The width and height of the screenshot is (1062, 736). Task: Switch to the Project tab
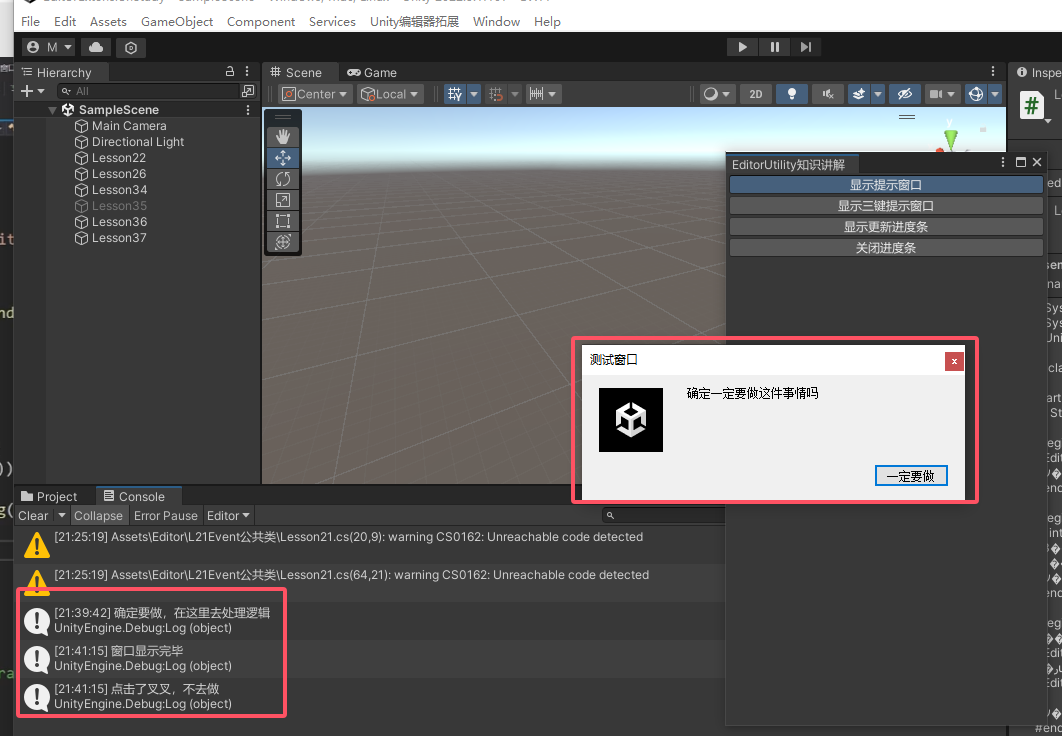49,497
